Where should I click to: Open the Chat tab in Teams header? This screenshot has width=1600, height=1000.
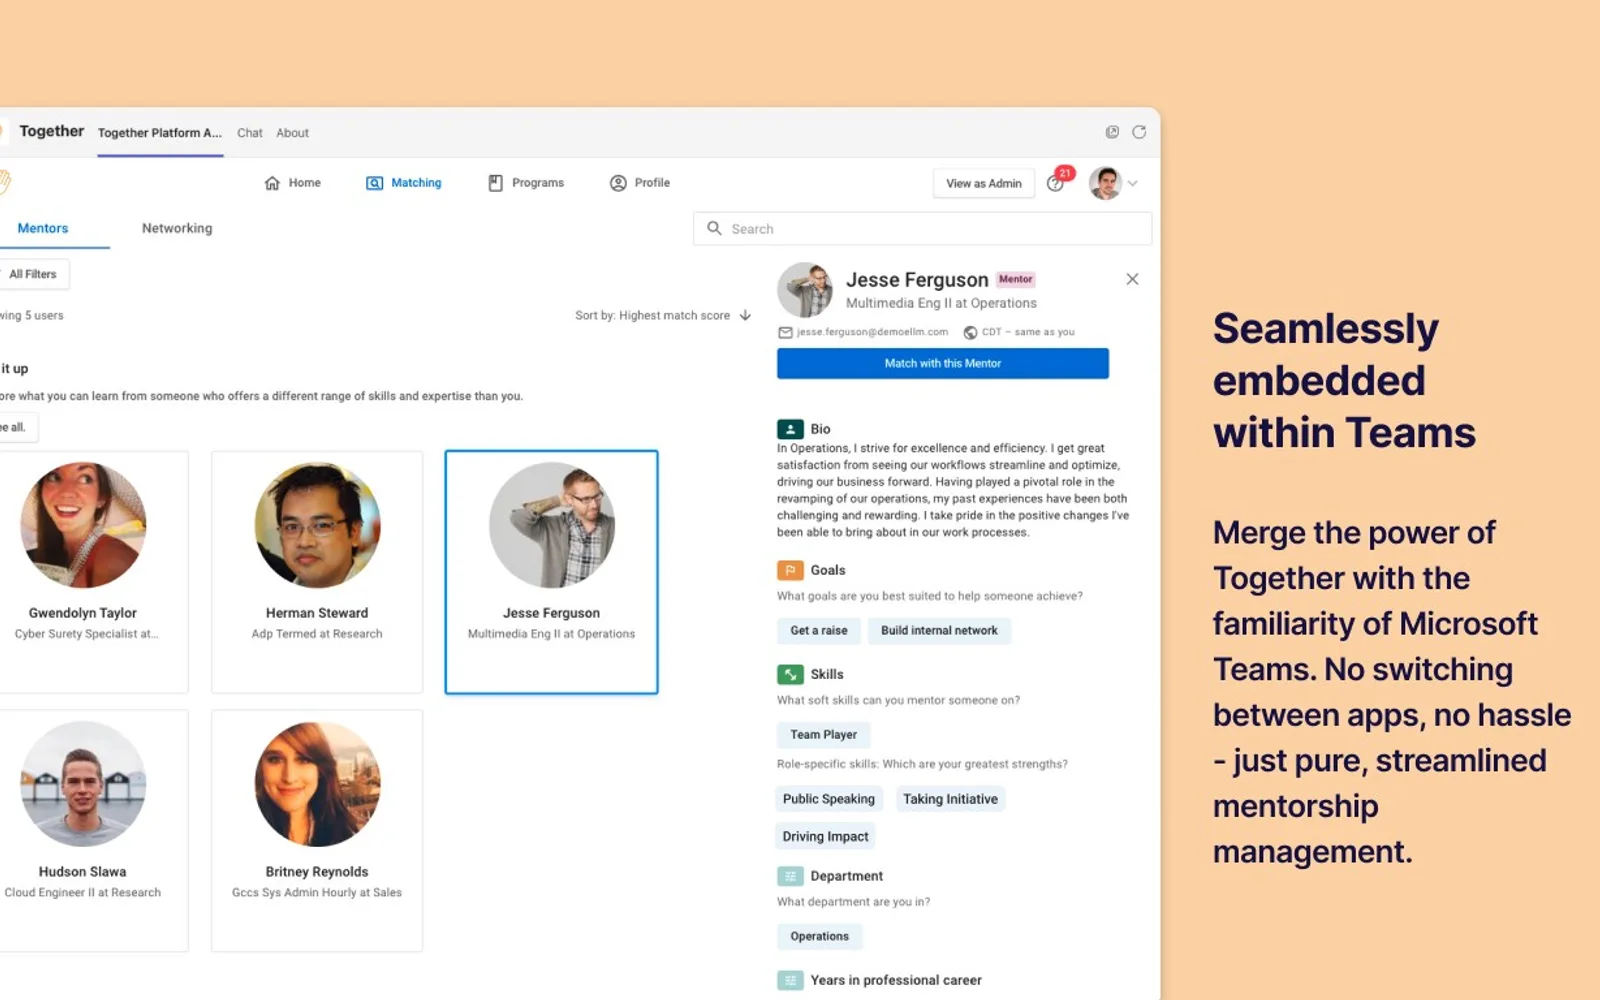pyautogui.click(x=250, y=133)
